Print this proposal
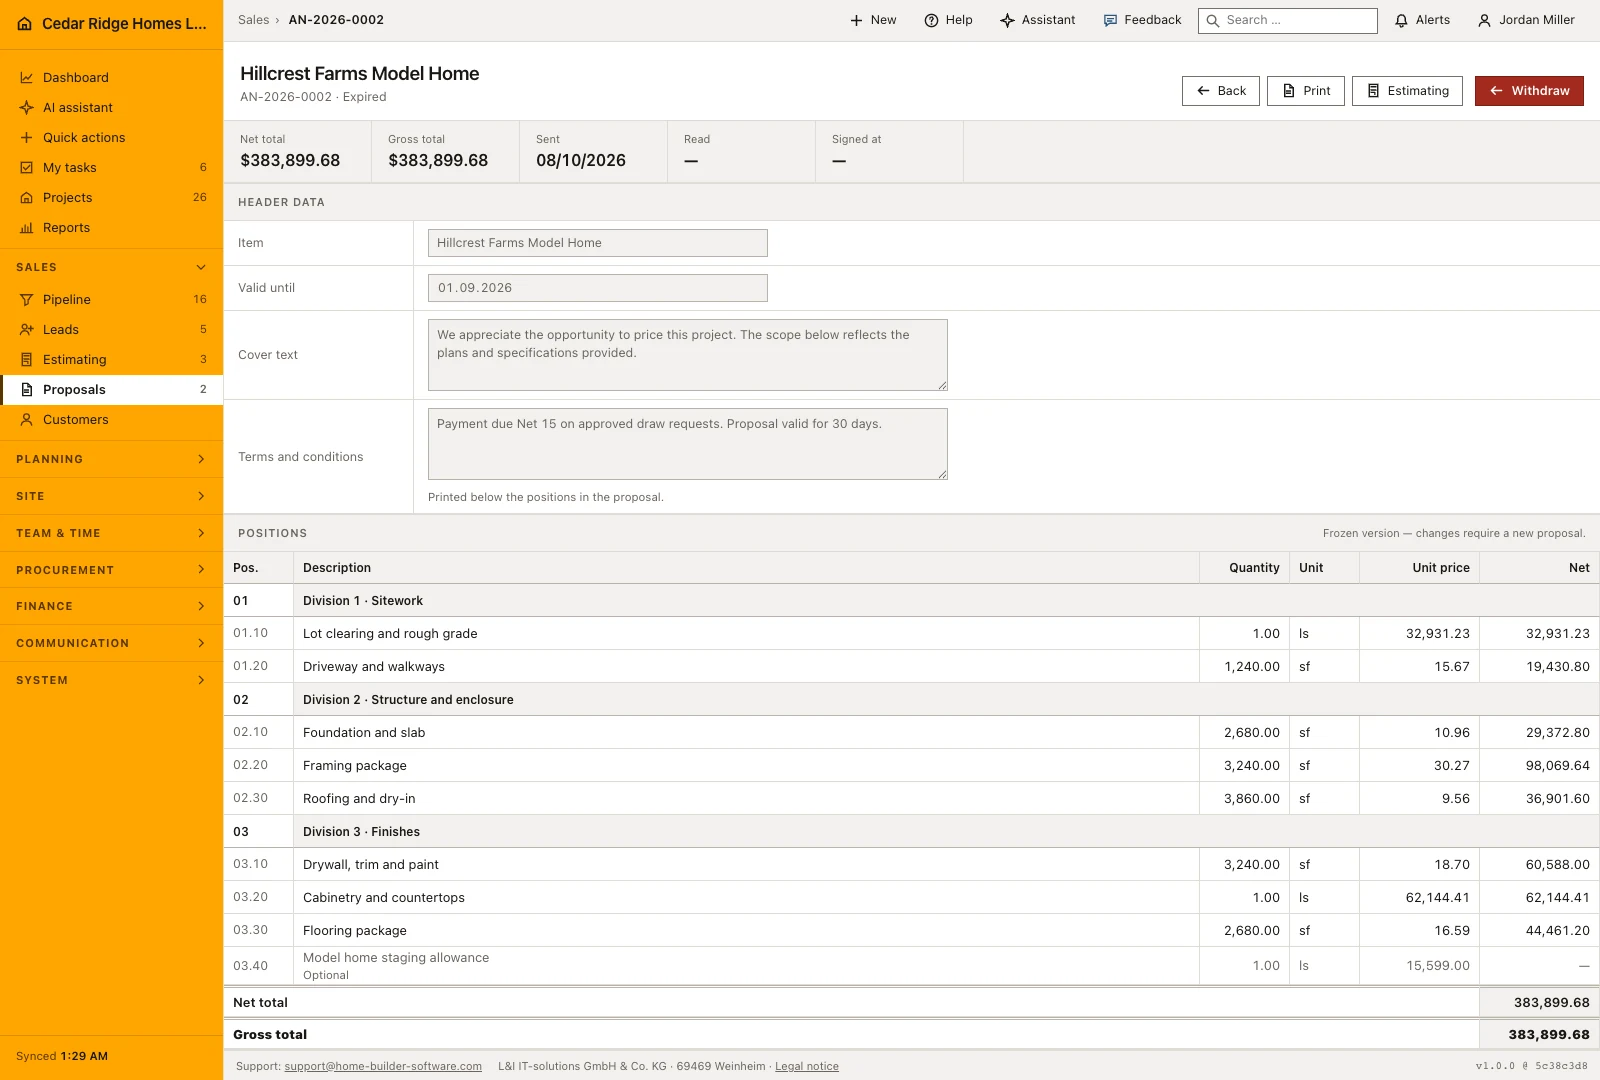Screen dimensions: 1600x1080 tap(1306, 91)
